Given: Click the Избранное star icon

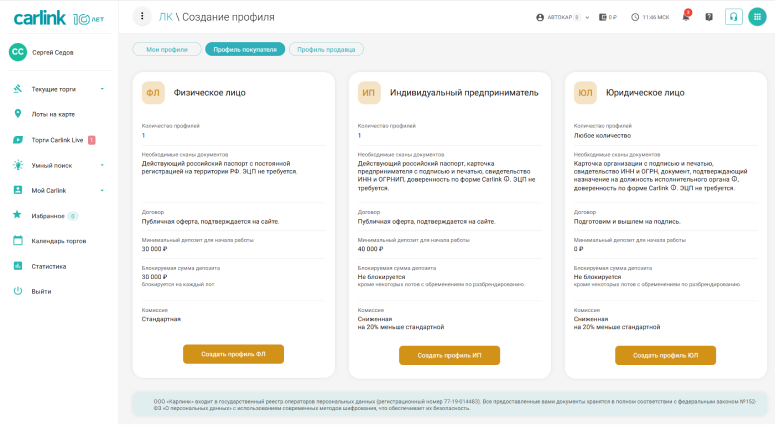Looking at the screenshot, I should tap(18, 215).
